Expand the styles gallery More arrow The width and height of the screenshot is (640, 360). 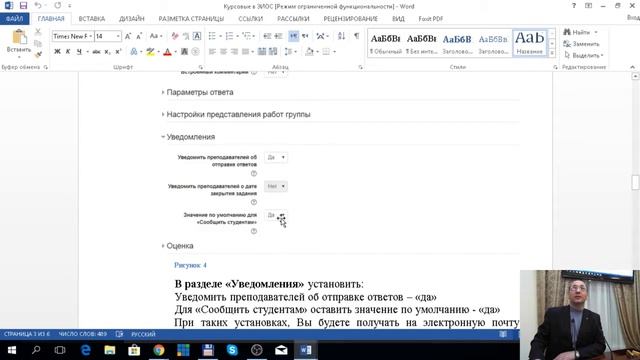pyautogui.click(x=552, y=53)
